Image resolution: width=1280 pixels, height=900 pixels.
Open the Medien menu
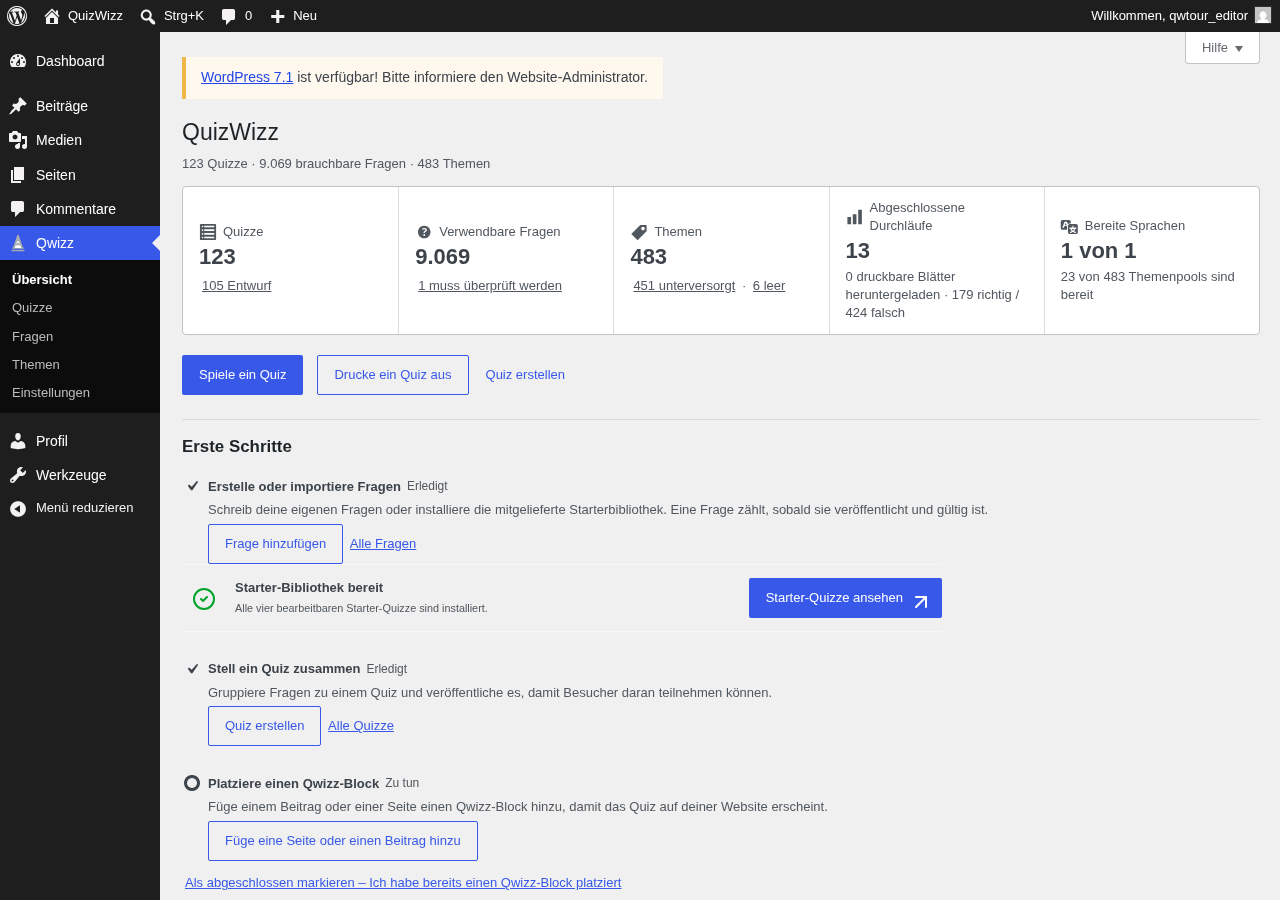click(x=80, y=140)
